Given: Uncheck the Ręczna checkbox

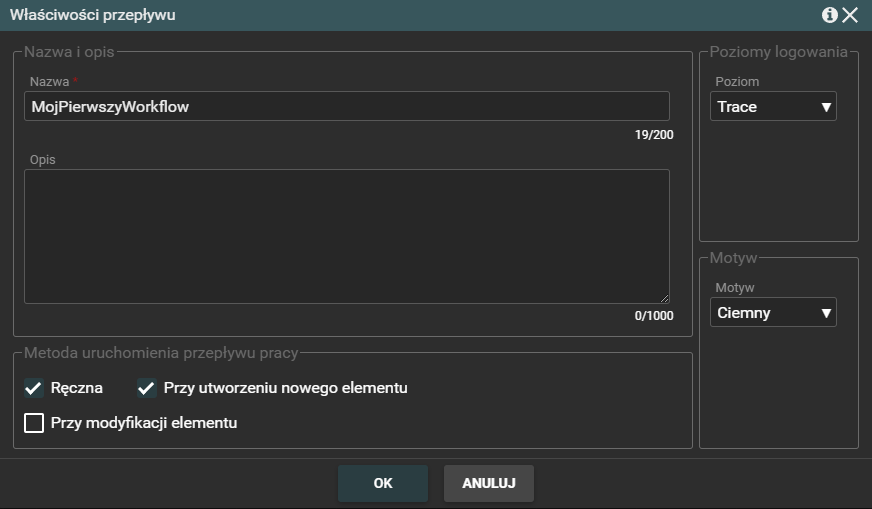Looking at the screenshot, I should click(34, 388).
